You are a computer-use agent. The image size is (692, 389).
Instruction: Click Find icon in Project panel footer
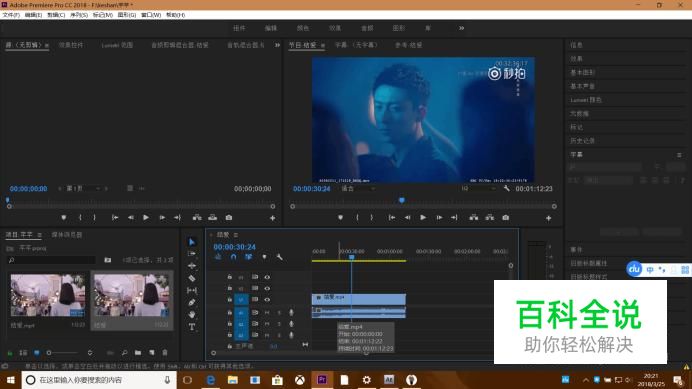124,353
